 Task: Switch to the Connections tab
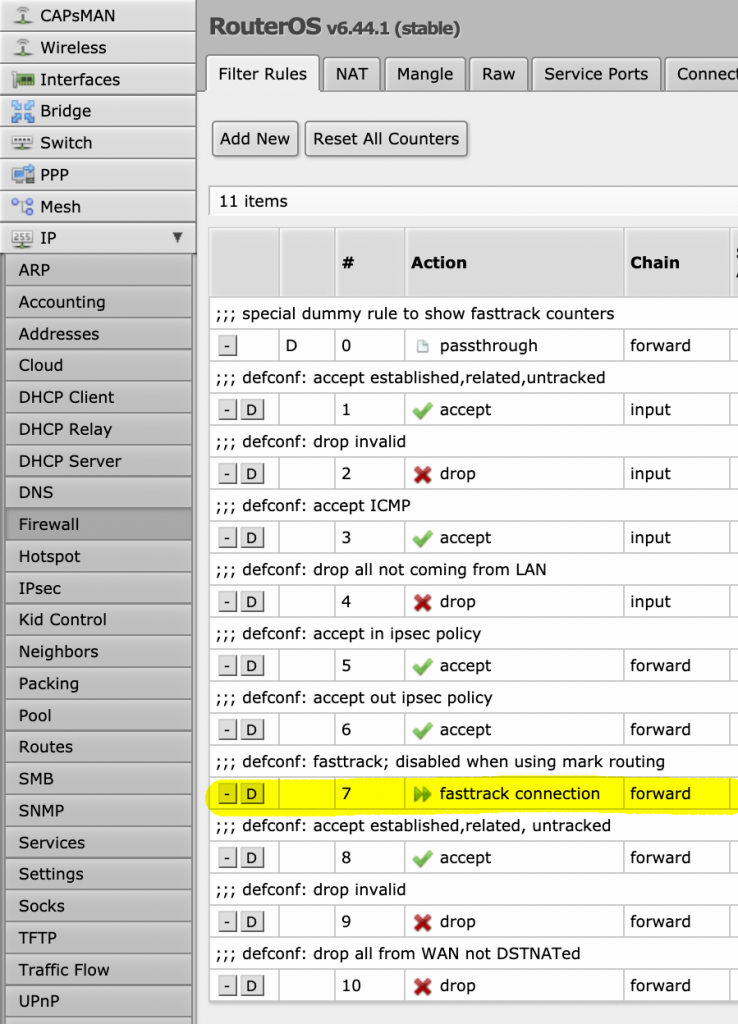[x=702, y=74]
